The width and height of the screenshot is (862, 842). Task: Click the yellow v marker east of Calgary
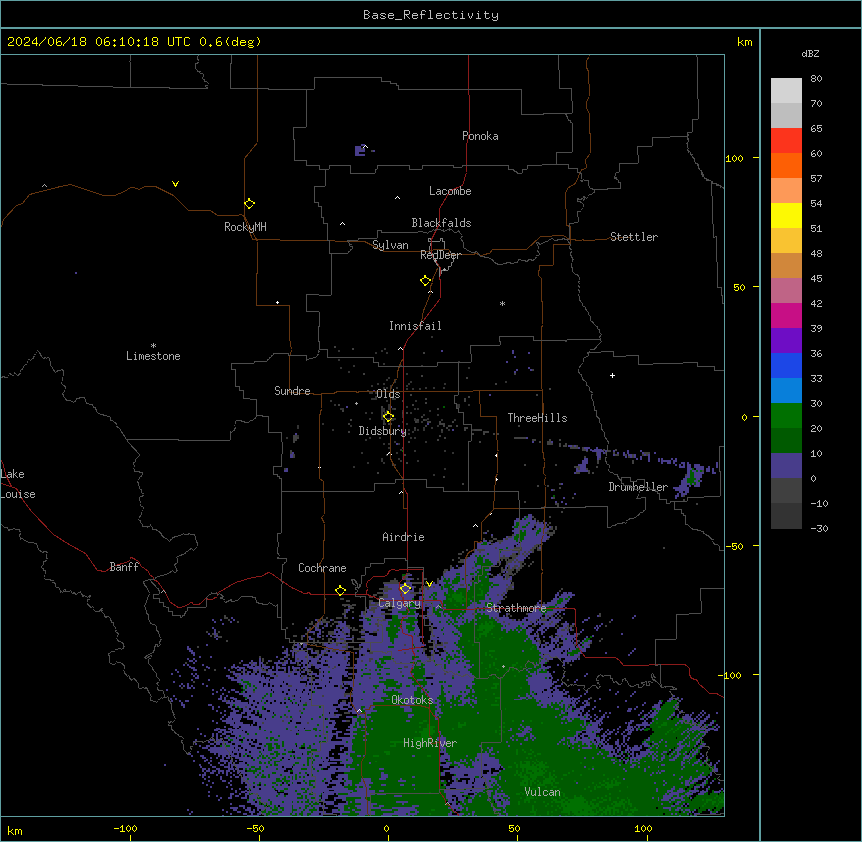[x=429, y=584]
